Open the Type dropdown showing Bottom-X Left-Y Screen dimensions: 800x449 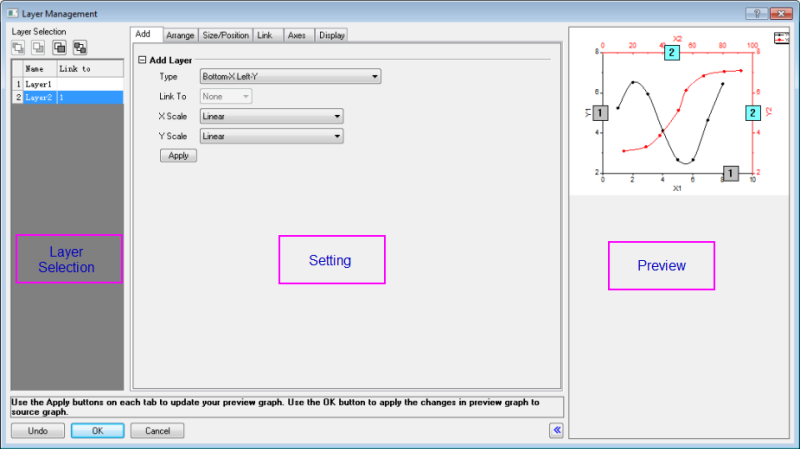coord(290,76)
